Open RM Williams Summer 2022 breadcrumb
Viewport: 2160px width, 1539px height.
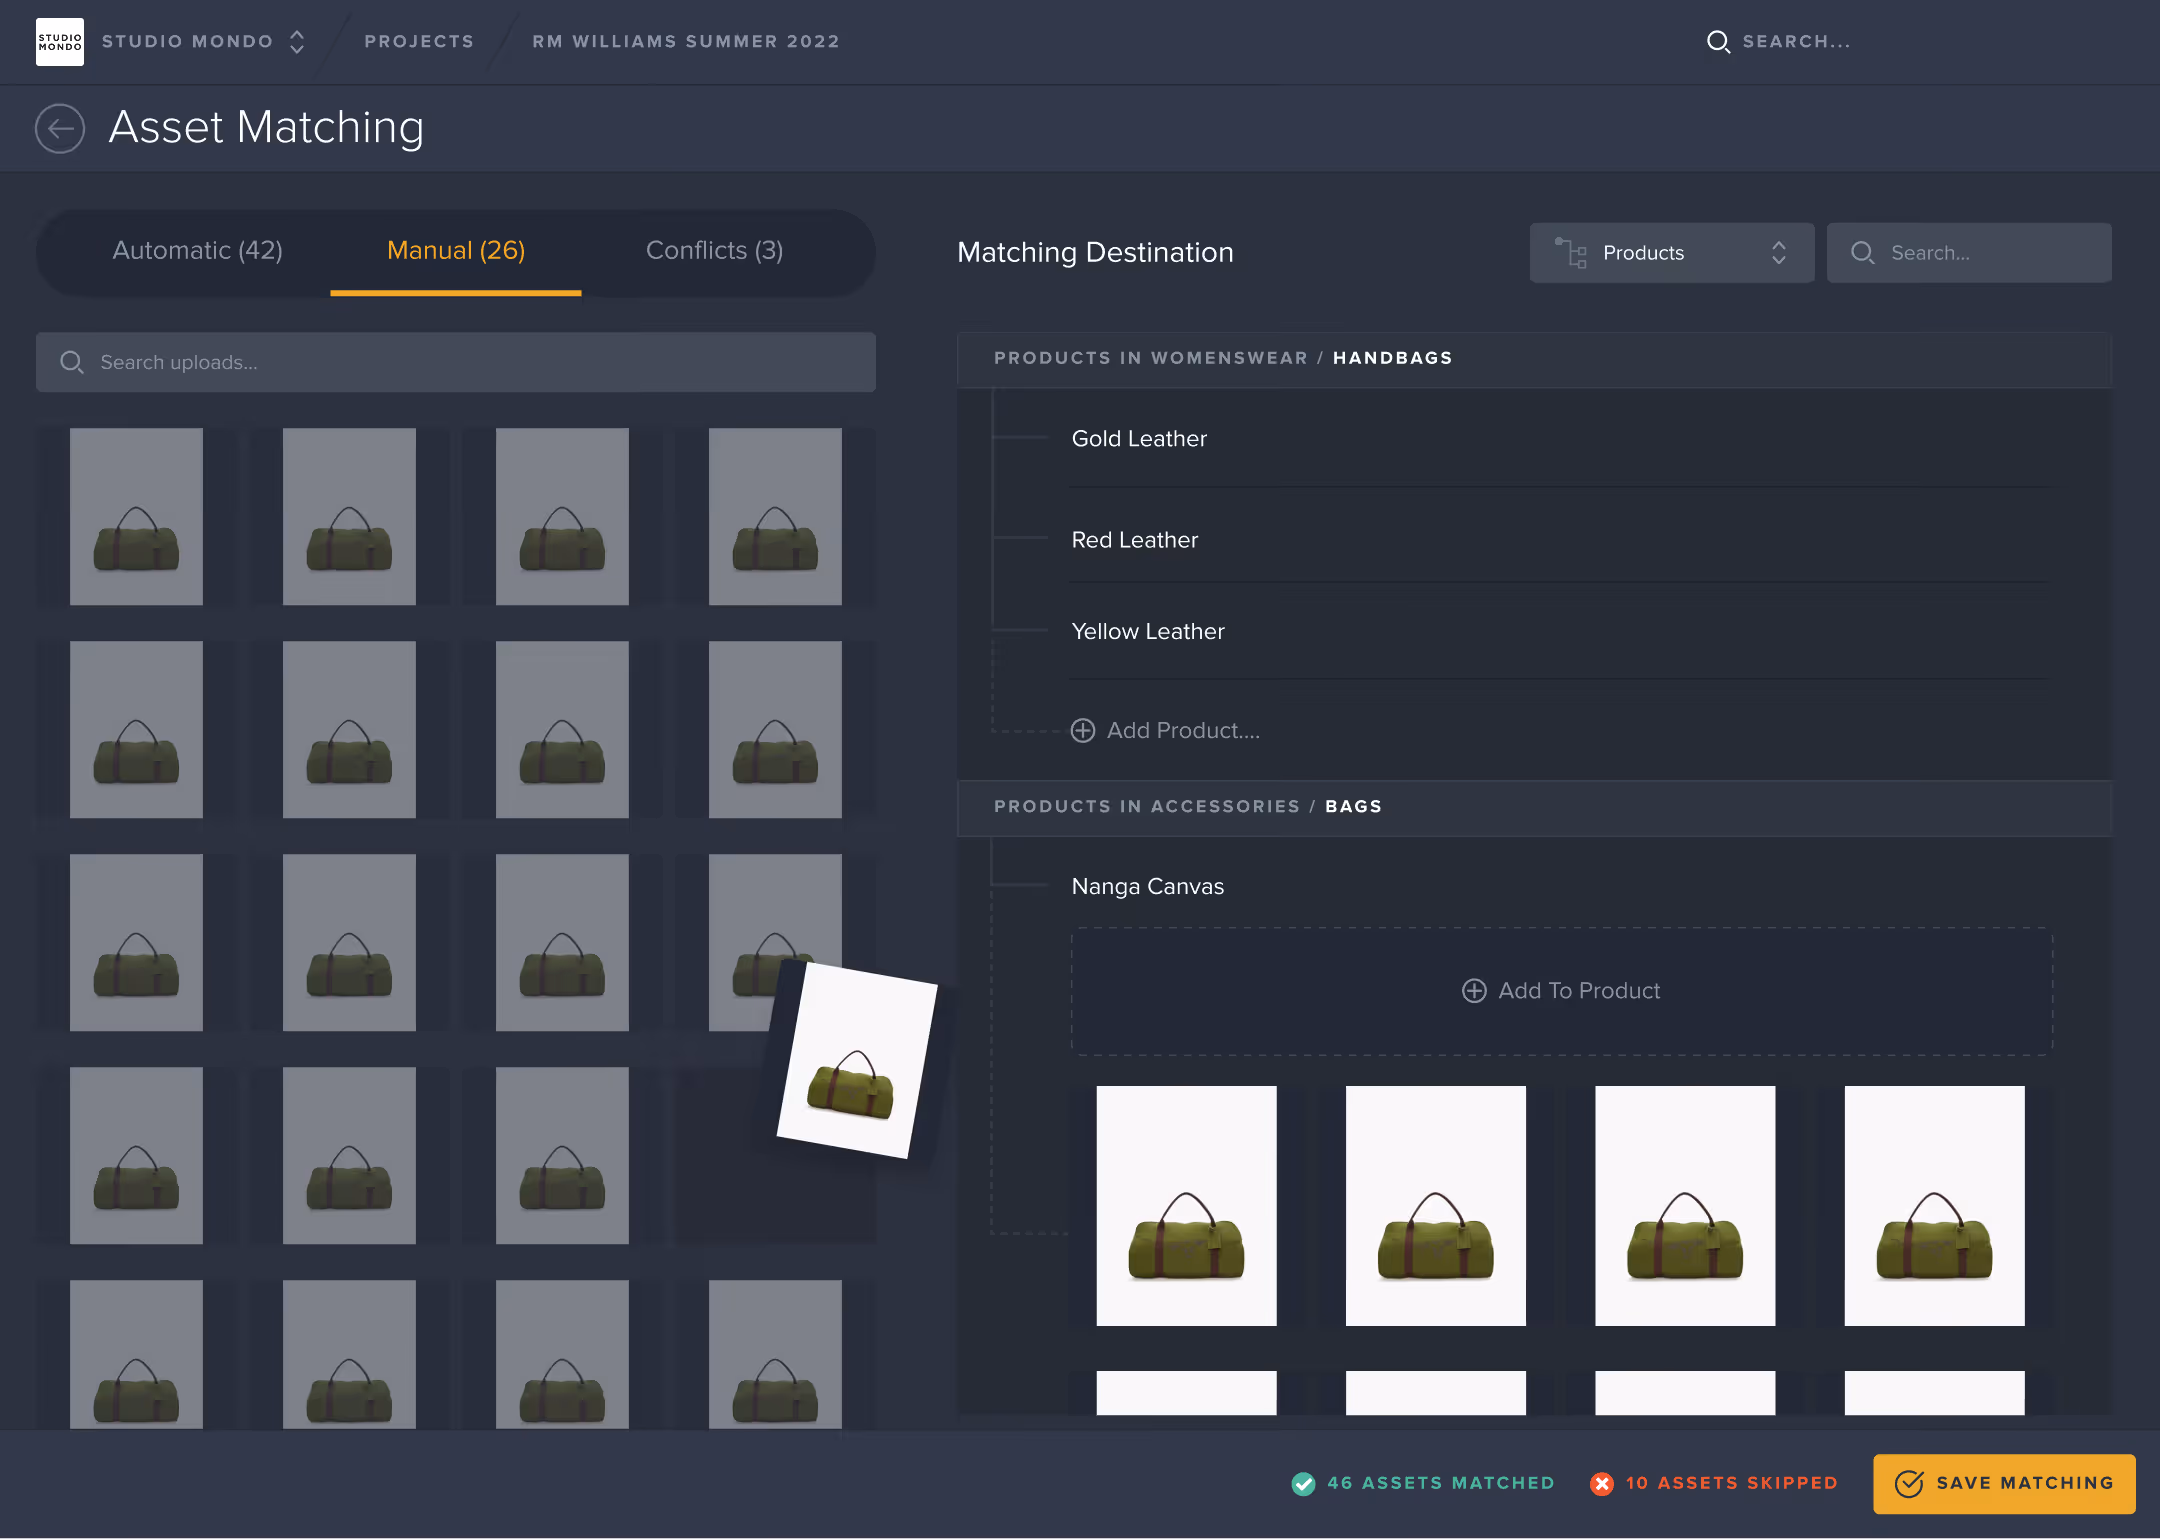pos(686,42)
